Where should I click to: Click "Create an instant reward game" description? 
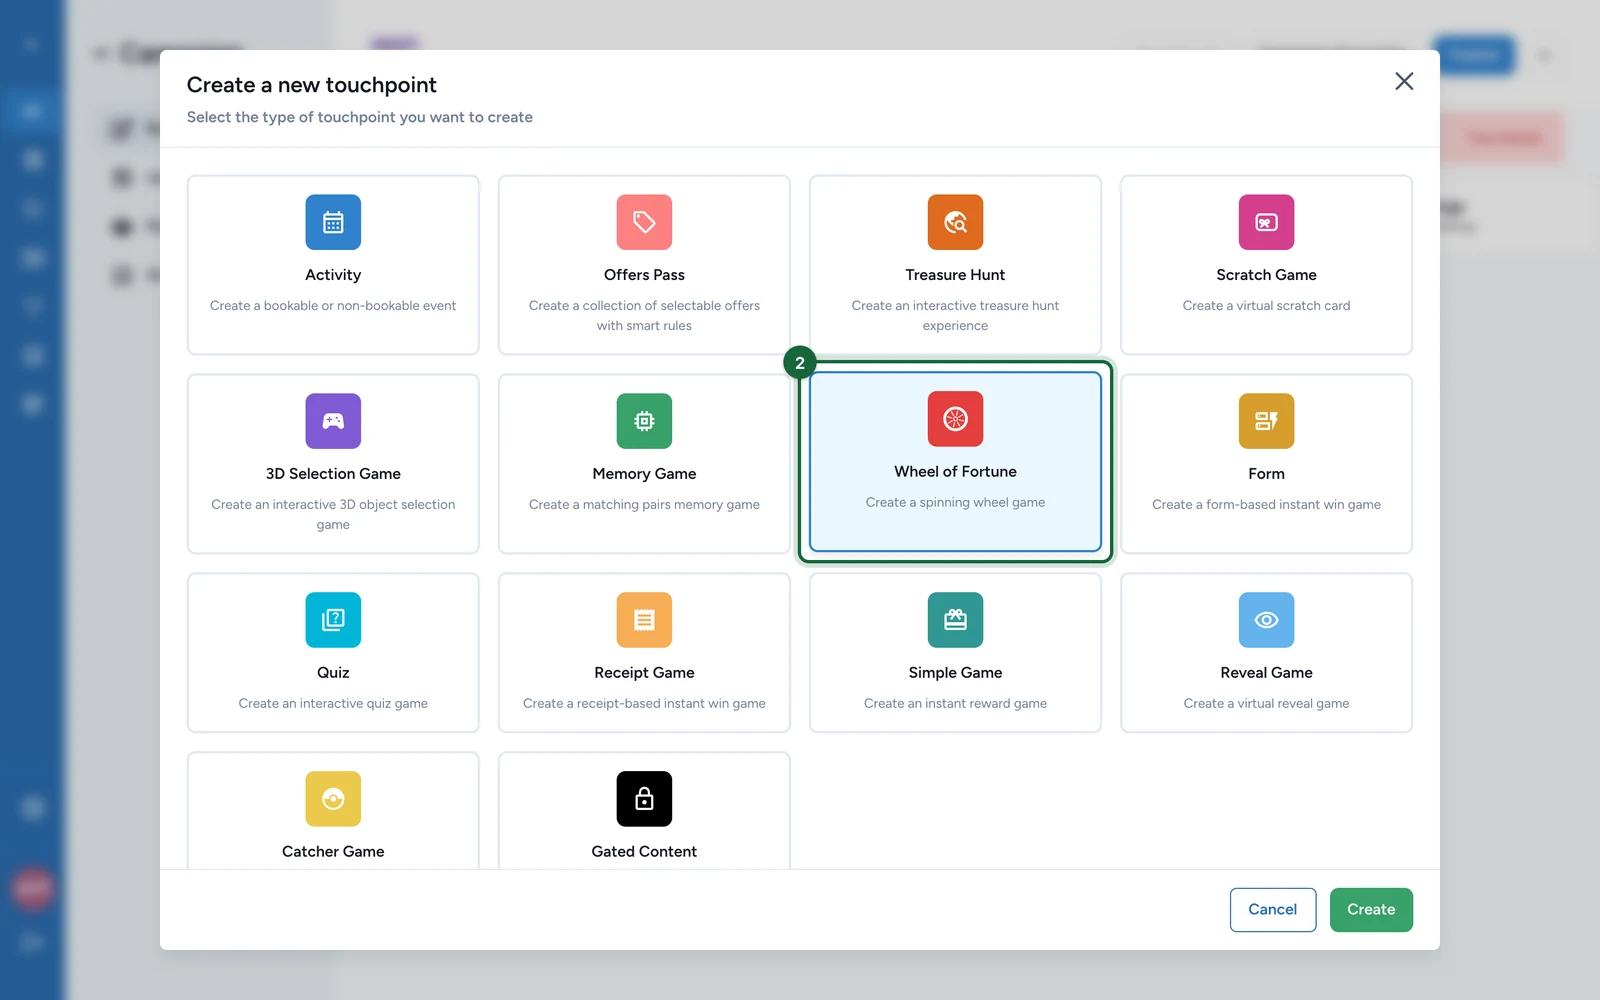tap(955, 704)
